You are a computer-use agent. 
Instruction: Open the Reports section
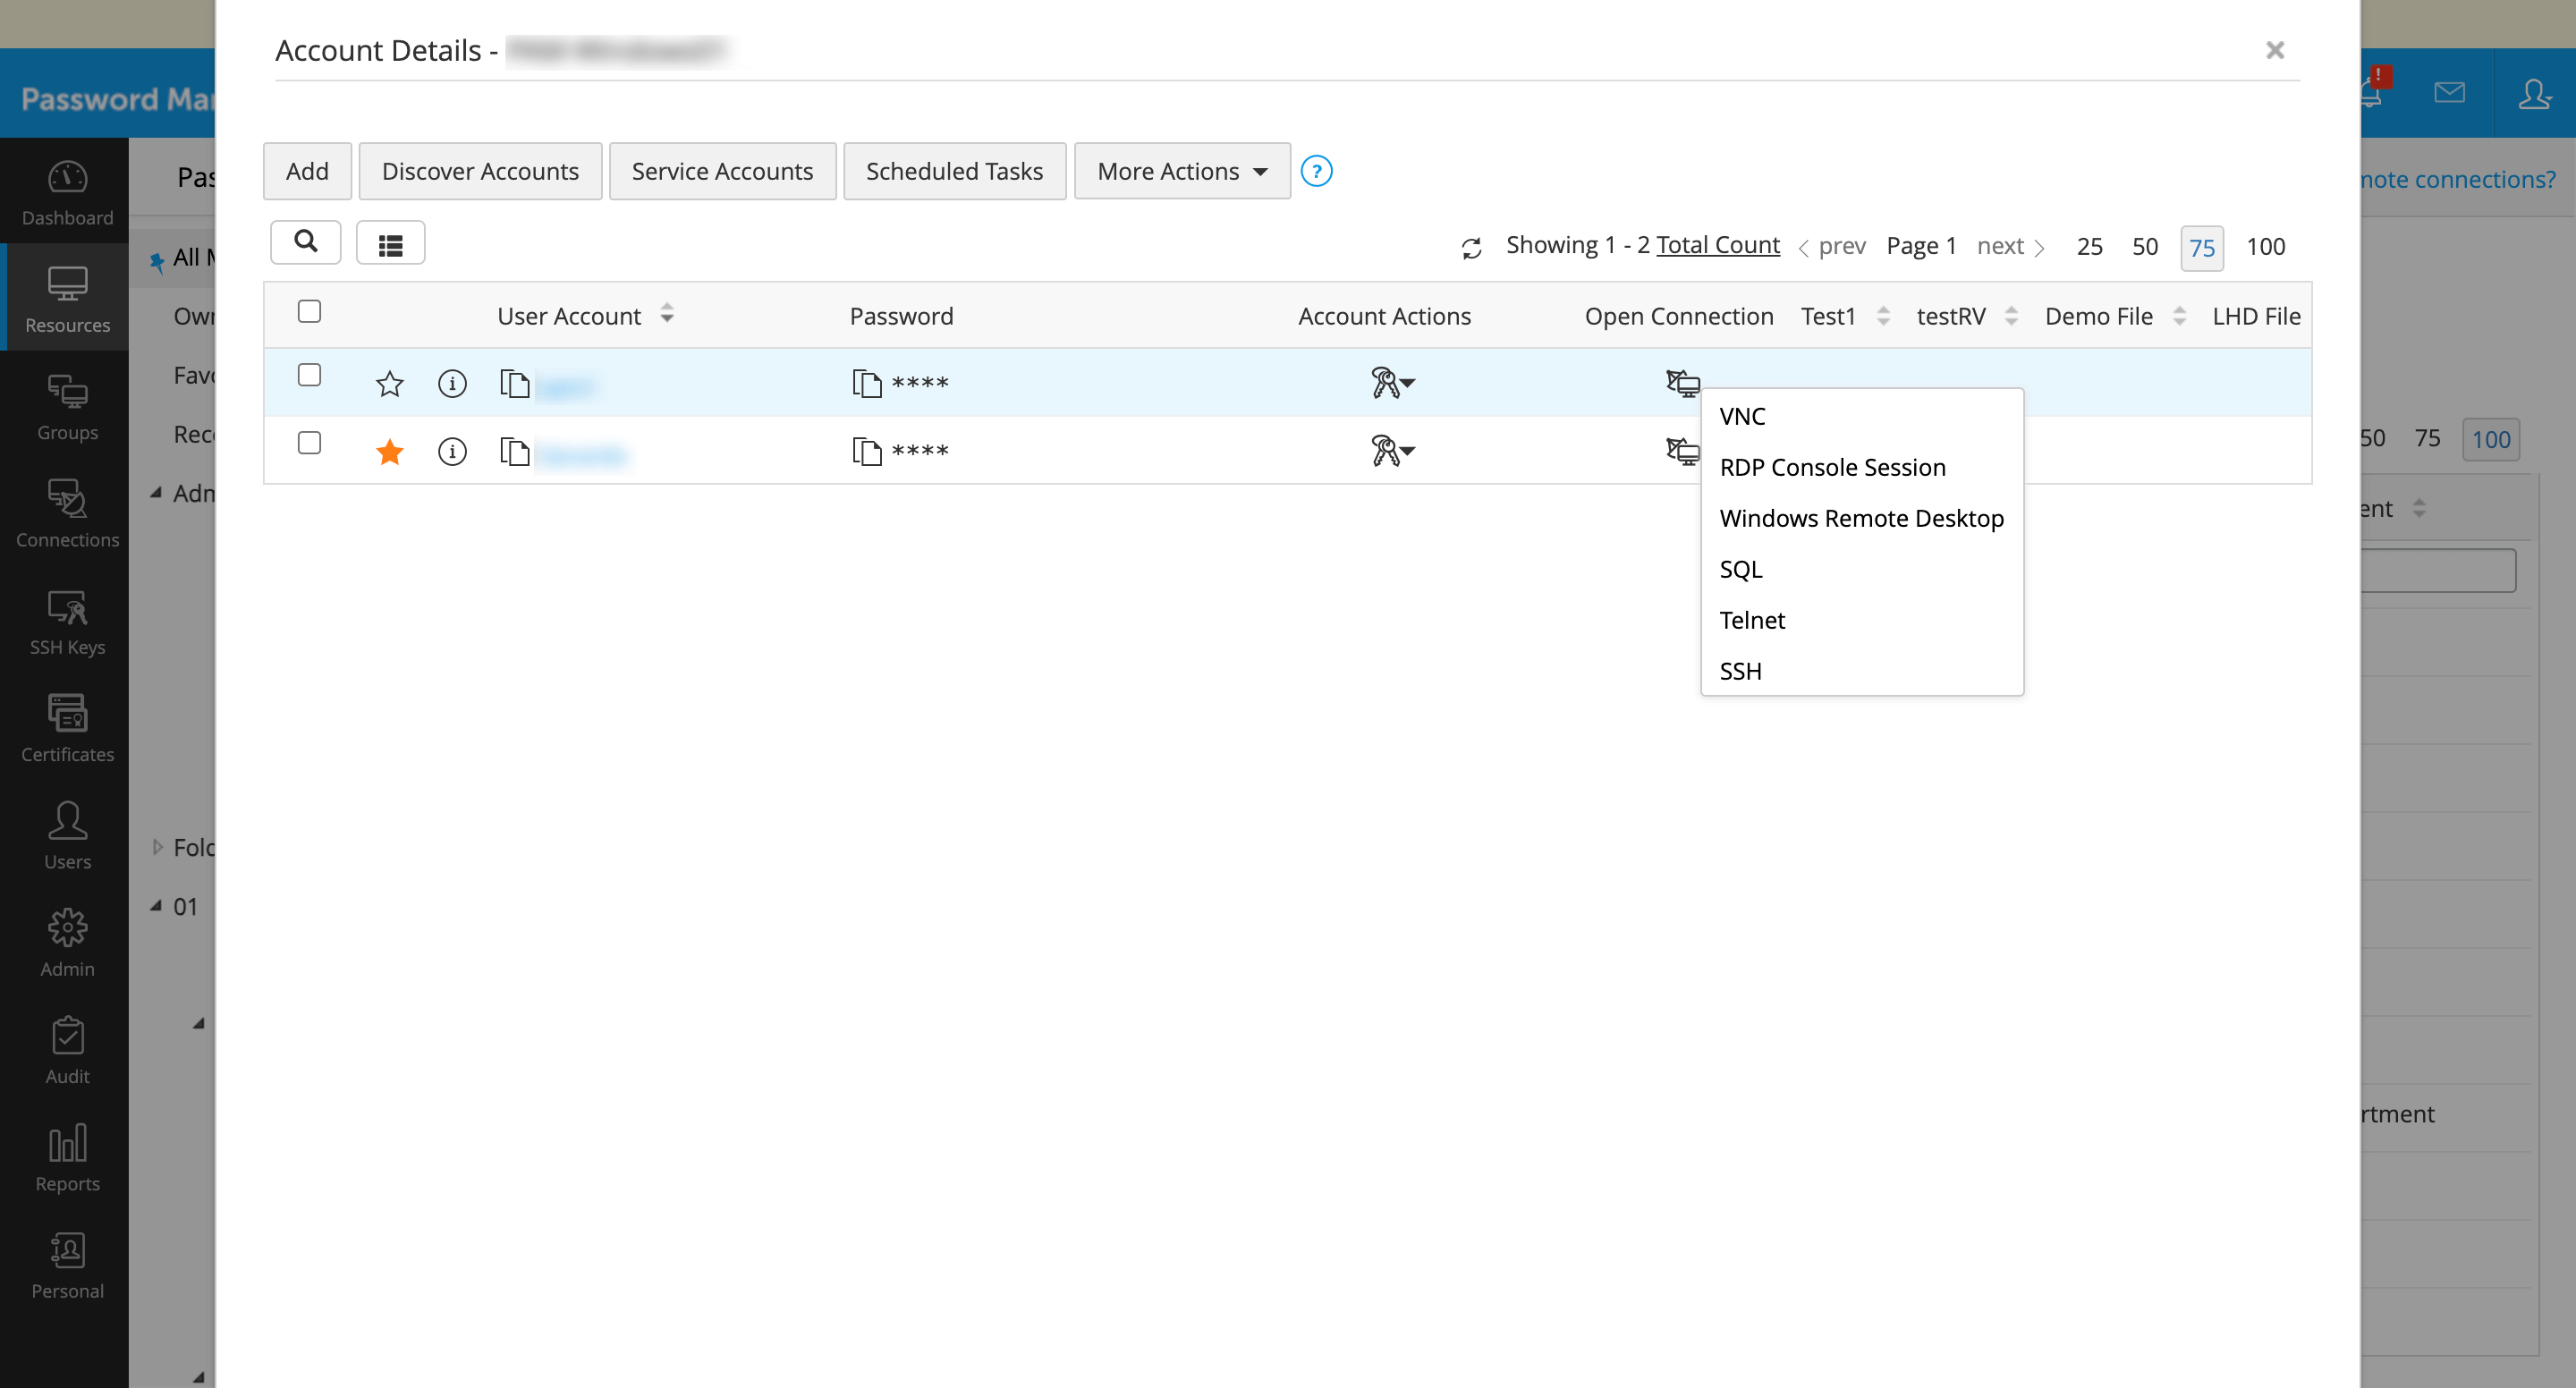pyautogui.click(x=66, y=1157)
